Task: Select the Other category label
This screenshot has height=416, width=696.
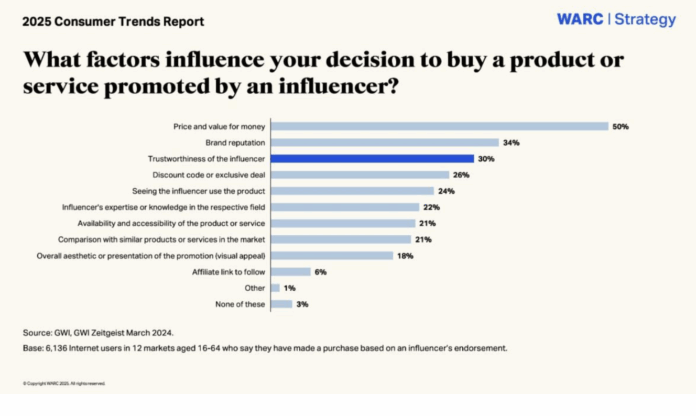Action: pyautogui.click(x=254, y=287)
